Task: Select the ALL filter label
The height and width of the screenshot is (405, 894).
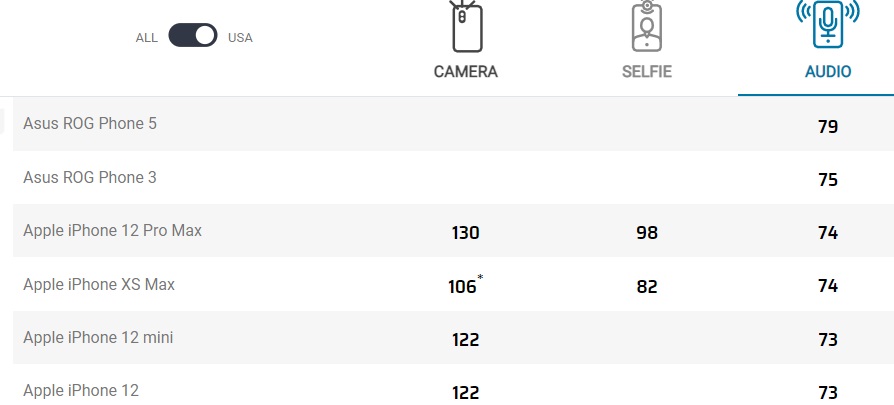Action: [147, 38]
